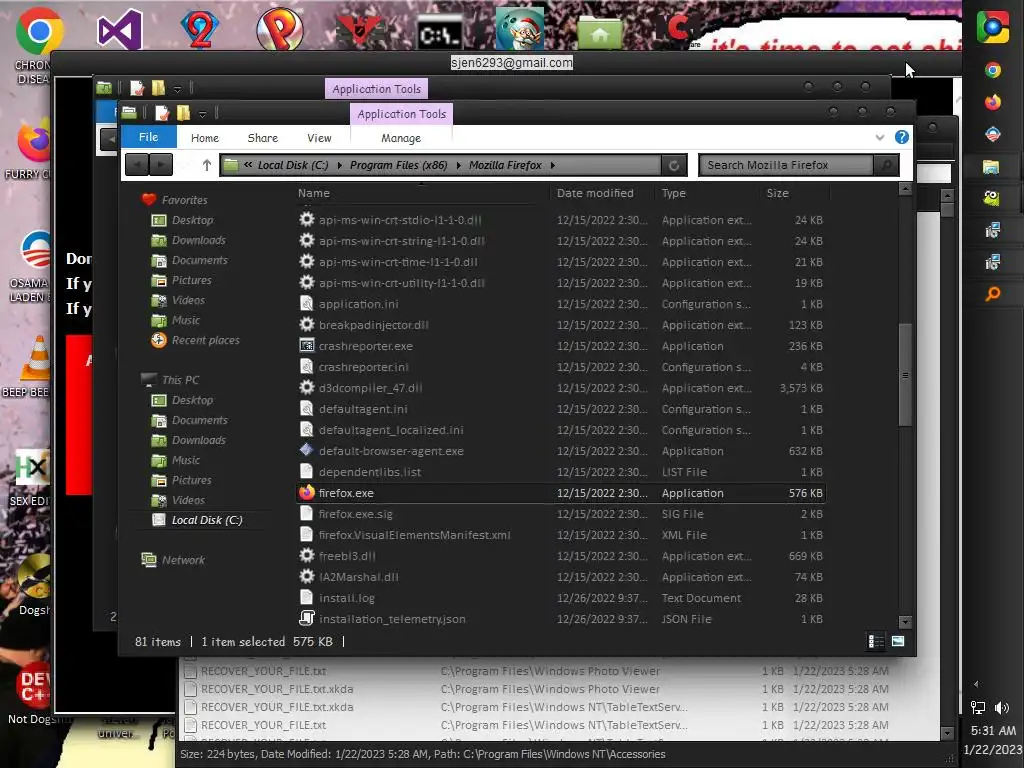Switch to details view layout button
The image size is (1024, 768).
coord(875,641)
